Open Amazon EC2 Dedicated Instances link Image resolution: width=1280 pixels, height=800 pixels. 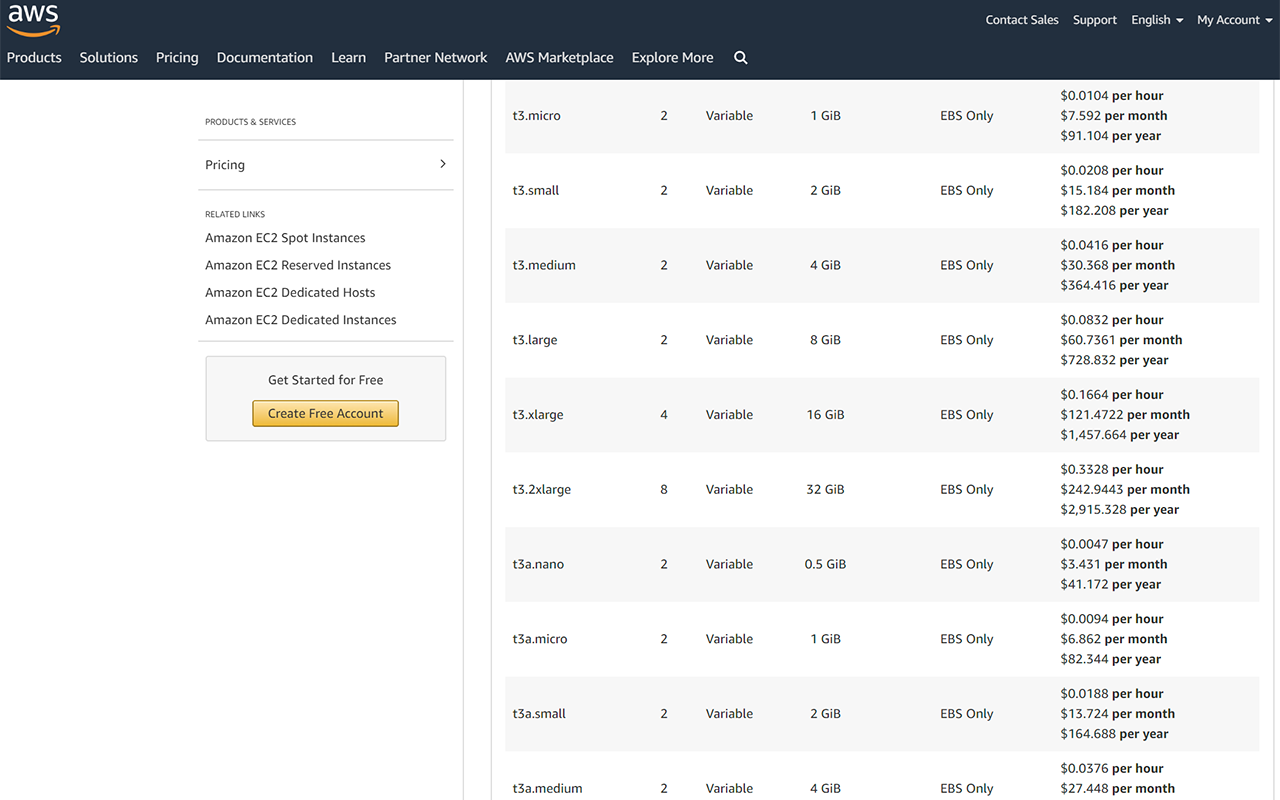[300, 319]
